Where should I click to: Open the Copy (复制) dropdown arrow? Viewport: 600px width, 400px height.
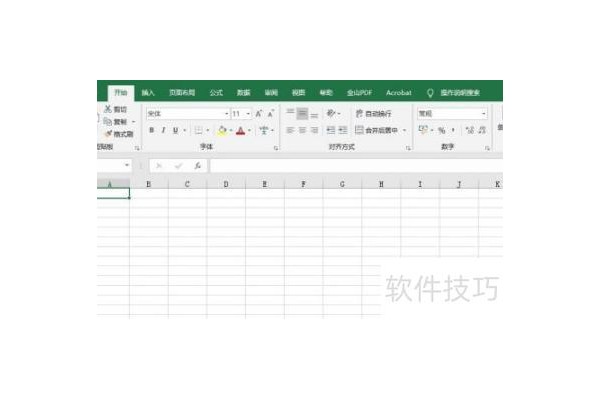(x=134, y=122)
